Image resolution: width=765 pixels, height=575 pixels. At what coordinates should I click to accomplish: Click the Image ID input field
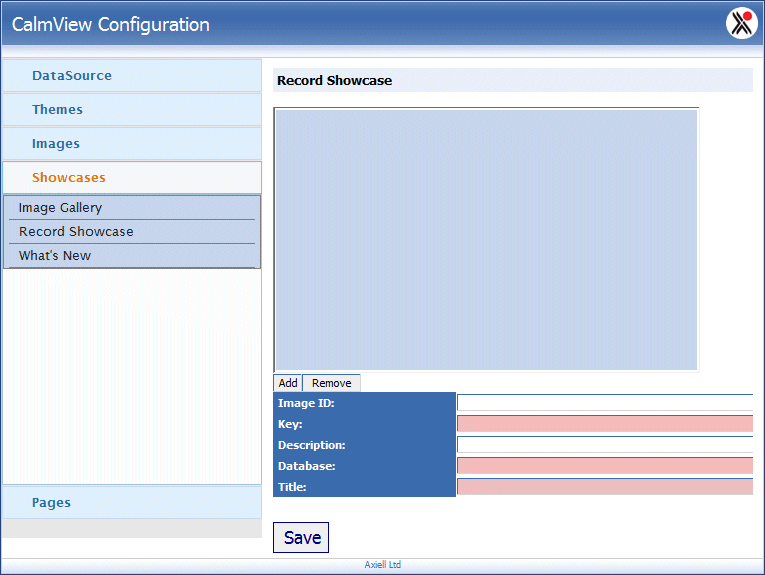(x=604, y=403)
